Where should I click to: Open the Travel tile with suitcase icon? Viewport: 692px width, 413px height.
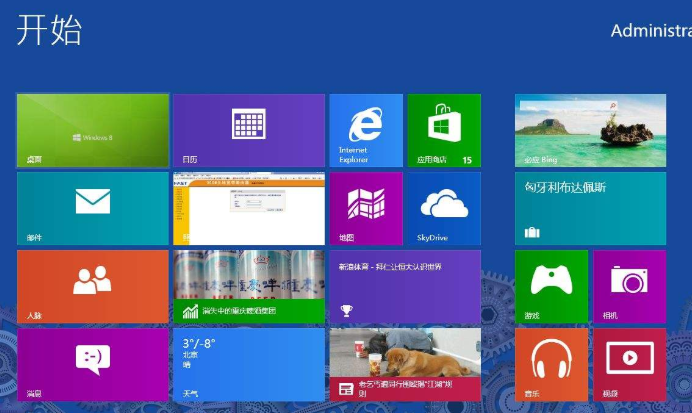coord(590,208)
